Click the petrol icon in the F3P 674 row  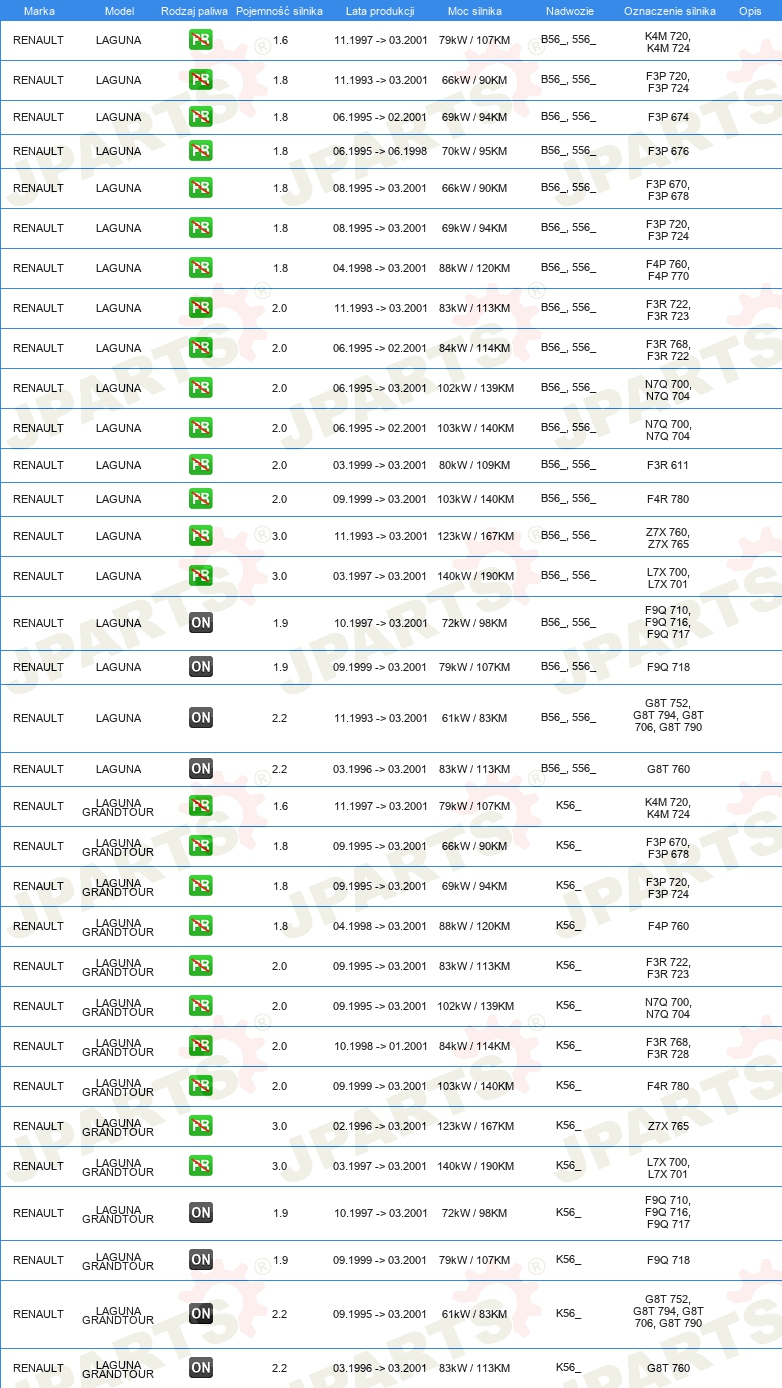[201, 117]
